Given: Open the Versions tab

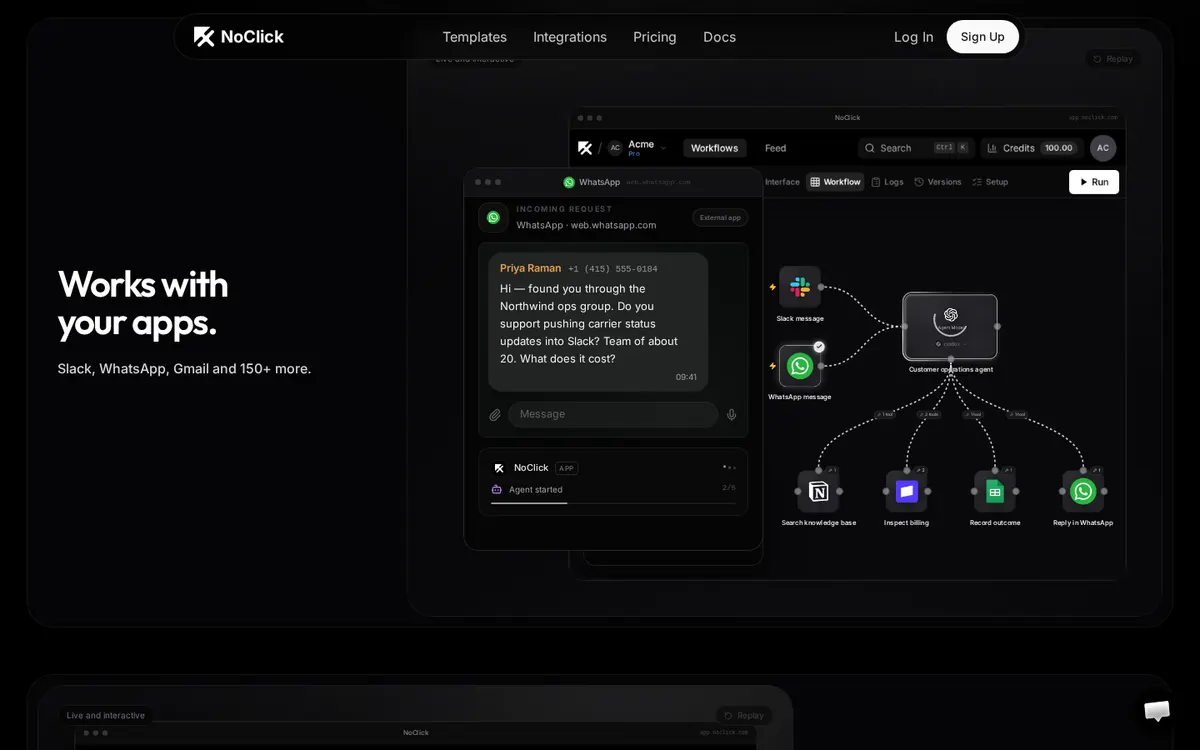Looking at the screenshot, I should pos(938,182).
